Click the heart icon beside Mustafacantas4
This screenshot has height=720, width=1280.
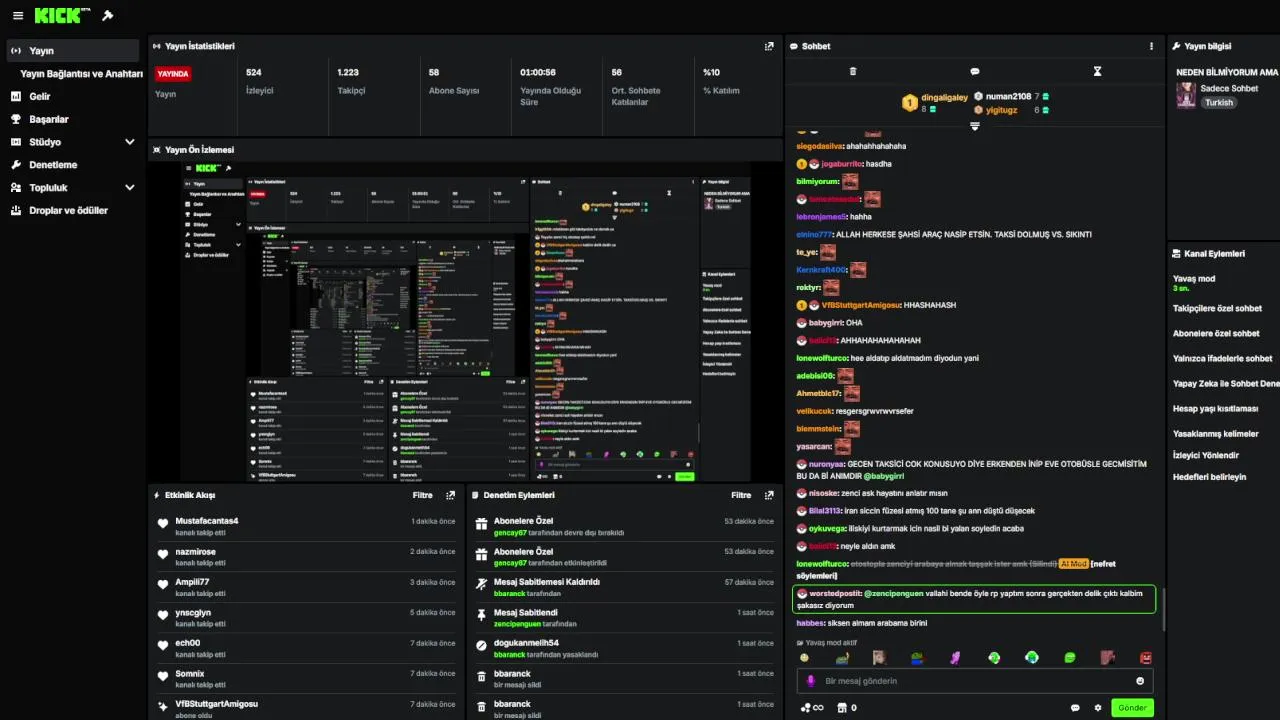[163, 525]
